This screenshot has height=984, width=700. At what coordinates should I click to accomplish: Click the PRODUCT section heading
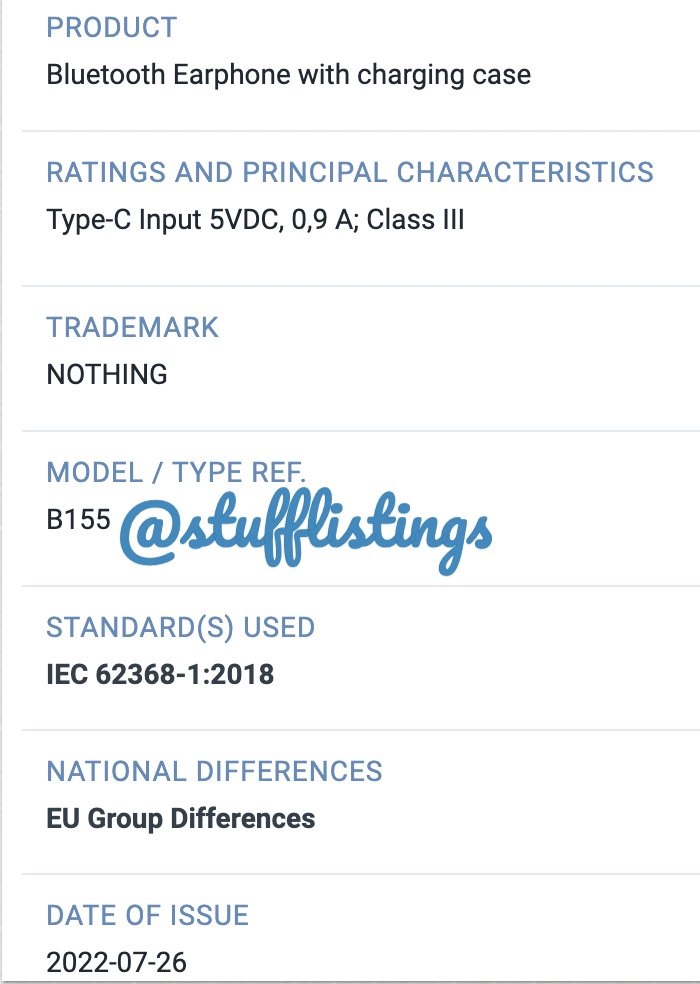[x=112, y=28]
